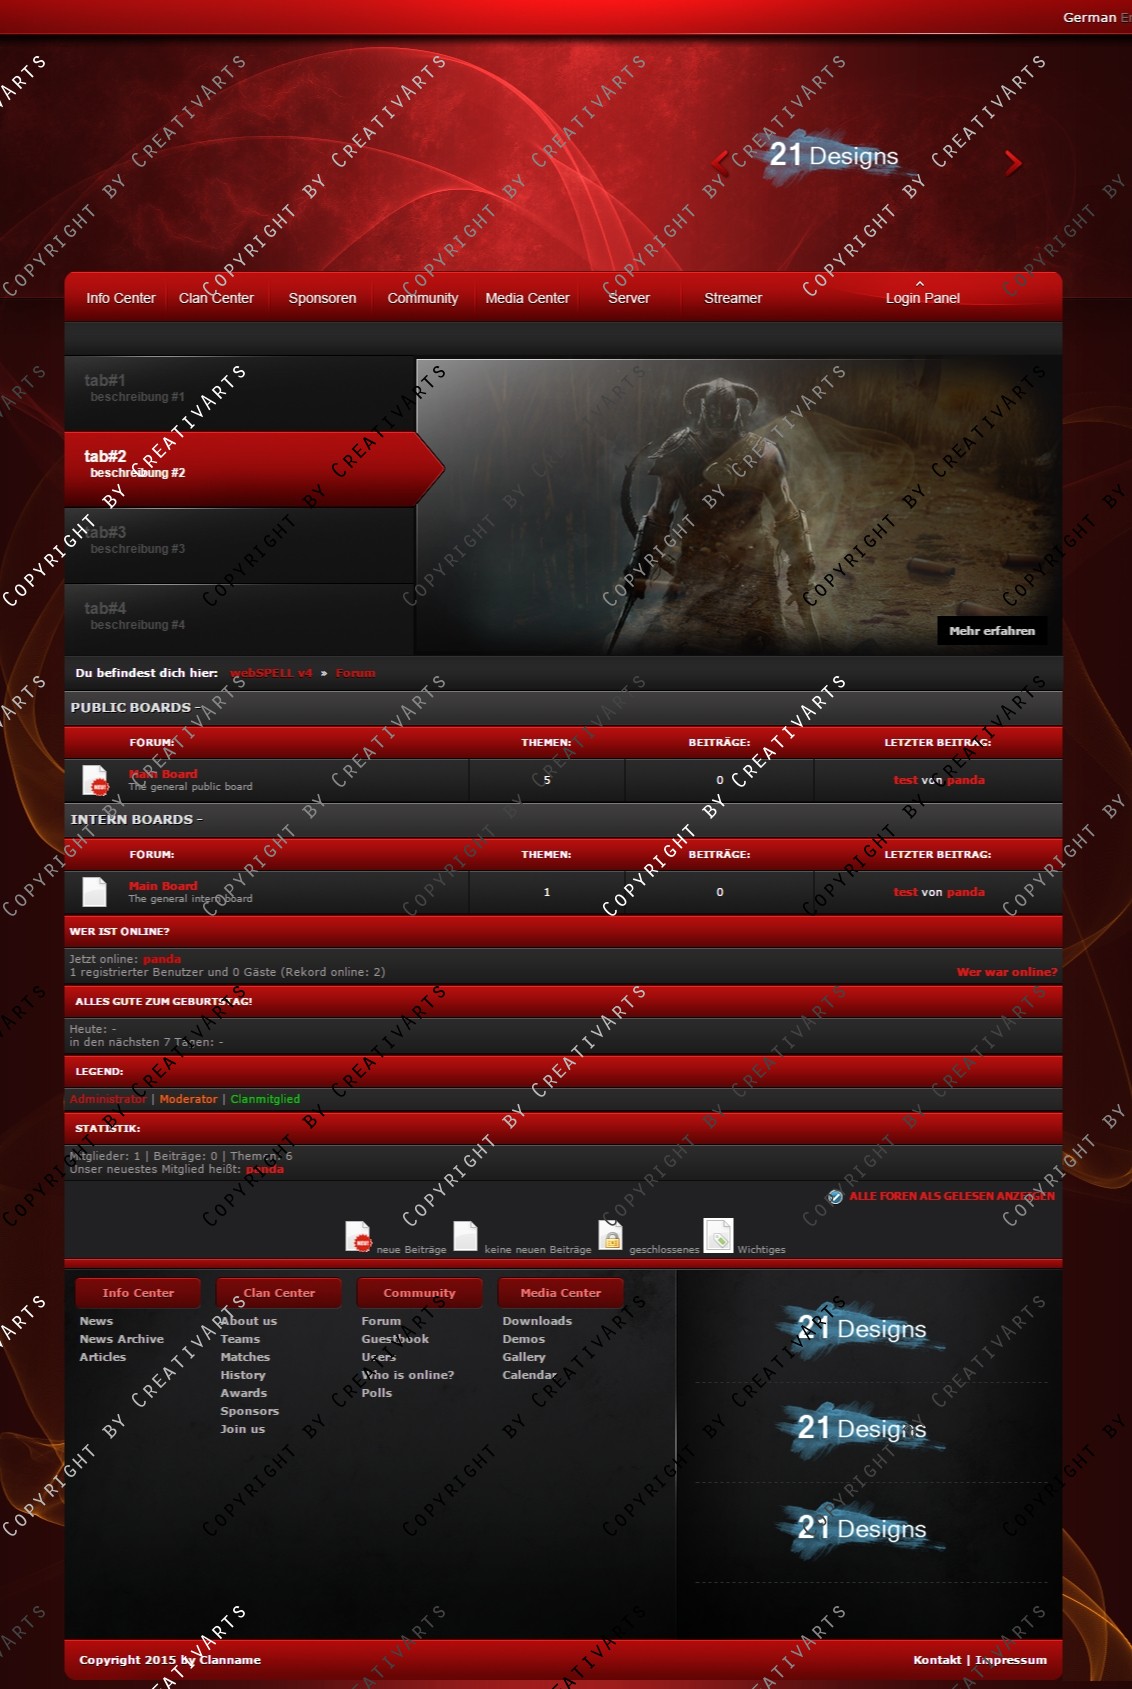Open footer Polls link

click(x=377, y=1393)
